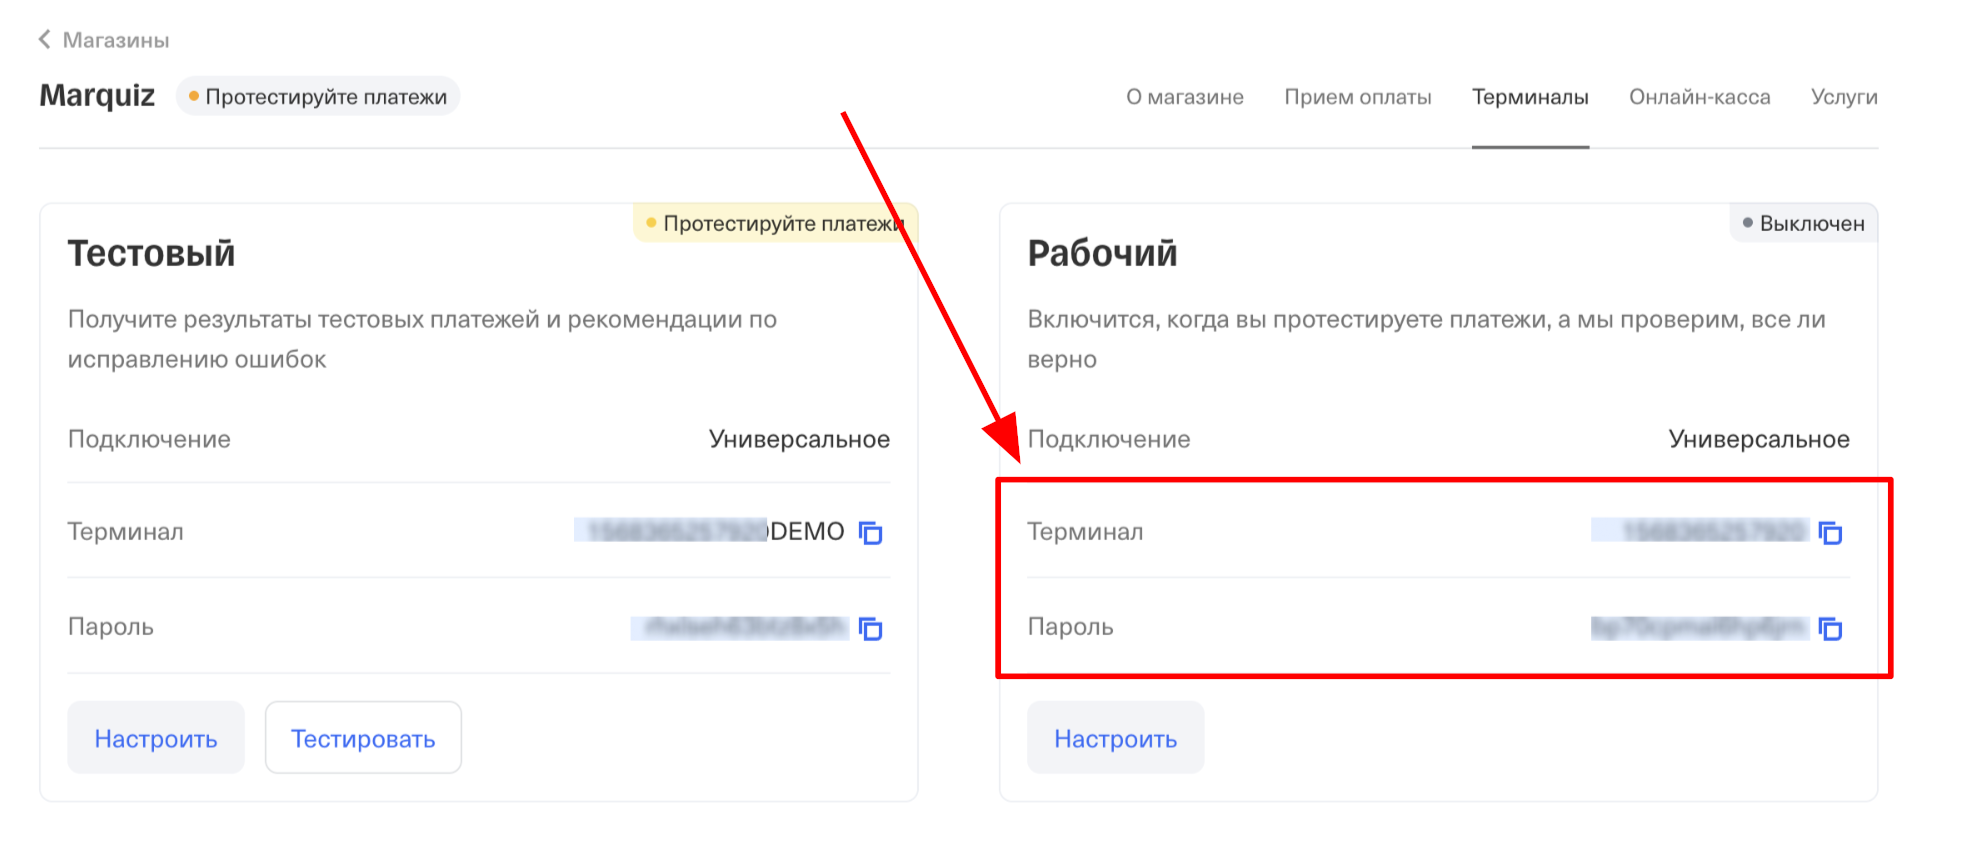Click the yellow Протестируйте платежи card badge
The image size is (1961, 860).
pyautogui.click(x=776, y=223)
